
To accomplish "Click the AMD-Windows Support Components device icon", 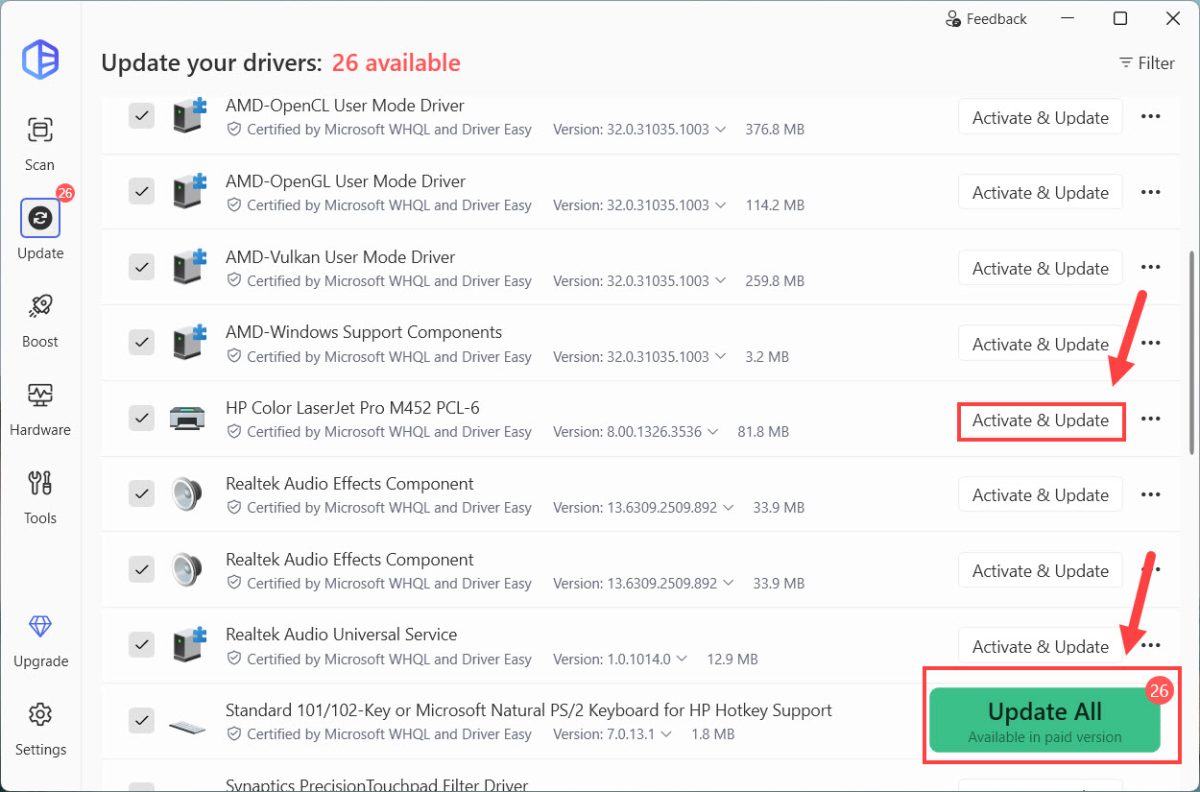I will point(188,343).
